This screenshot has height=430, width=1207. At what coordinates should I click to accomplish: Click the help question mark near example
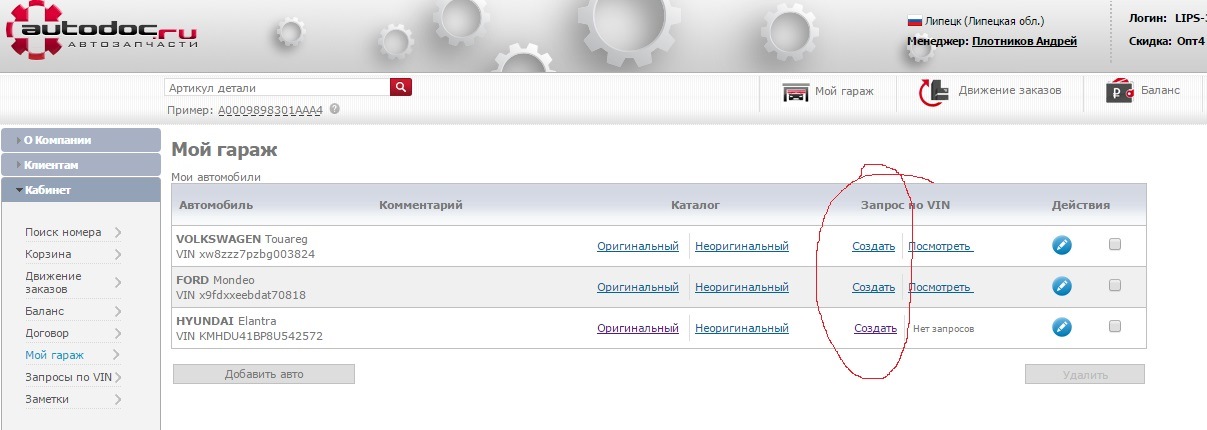(334, 109)
